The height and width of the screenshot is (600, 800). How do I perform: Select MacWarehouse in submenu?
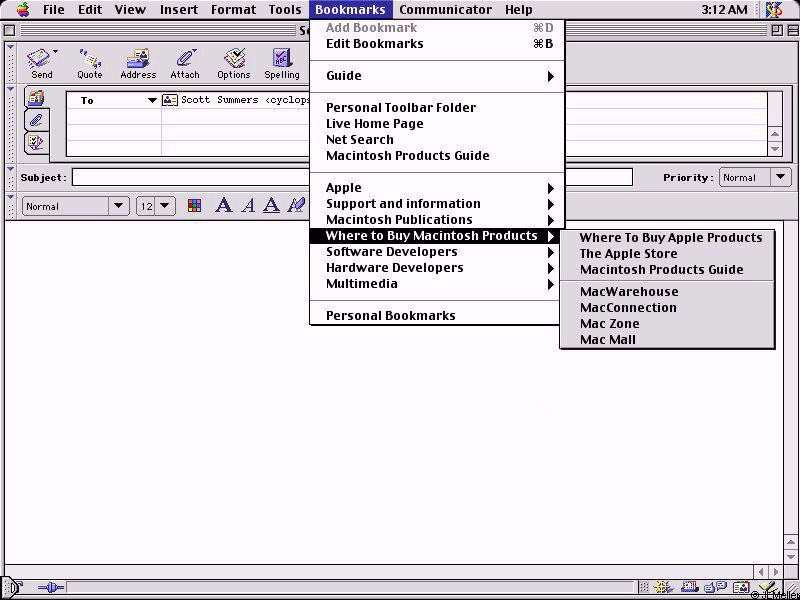pos(667,292)
